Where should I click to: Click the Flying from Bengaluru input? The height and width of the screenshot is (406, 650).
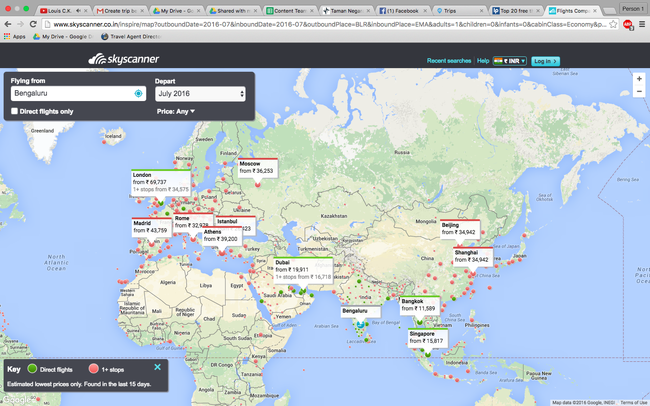[x=78, y=93]
